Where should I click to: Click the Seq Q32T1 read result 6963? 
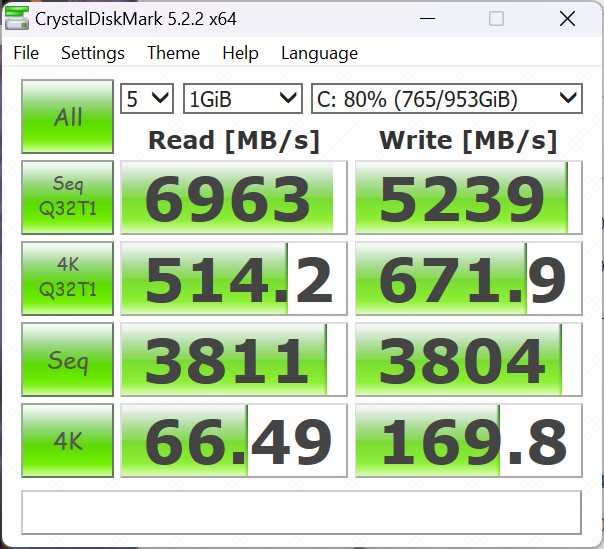[234, 197]
